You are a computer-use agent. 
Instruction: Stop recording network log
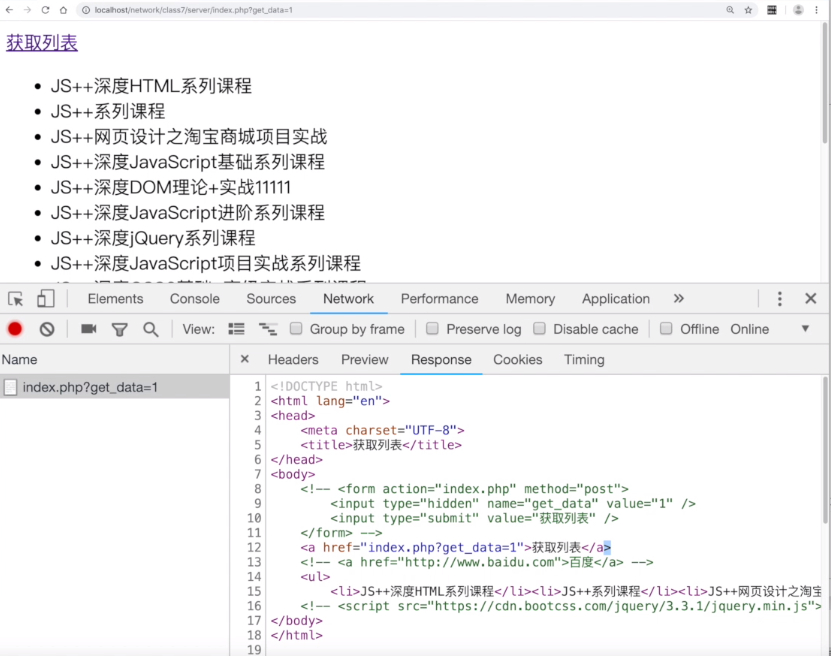pos(15,329)
